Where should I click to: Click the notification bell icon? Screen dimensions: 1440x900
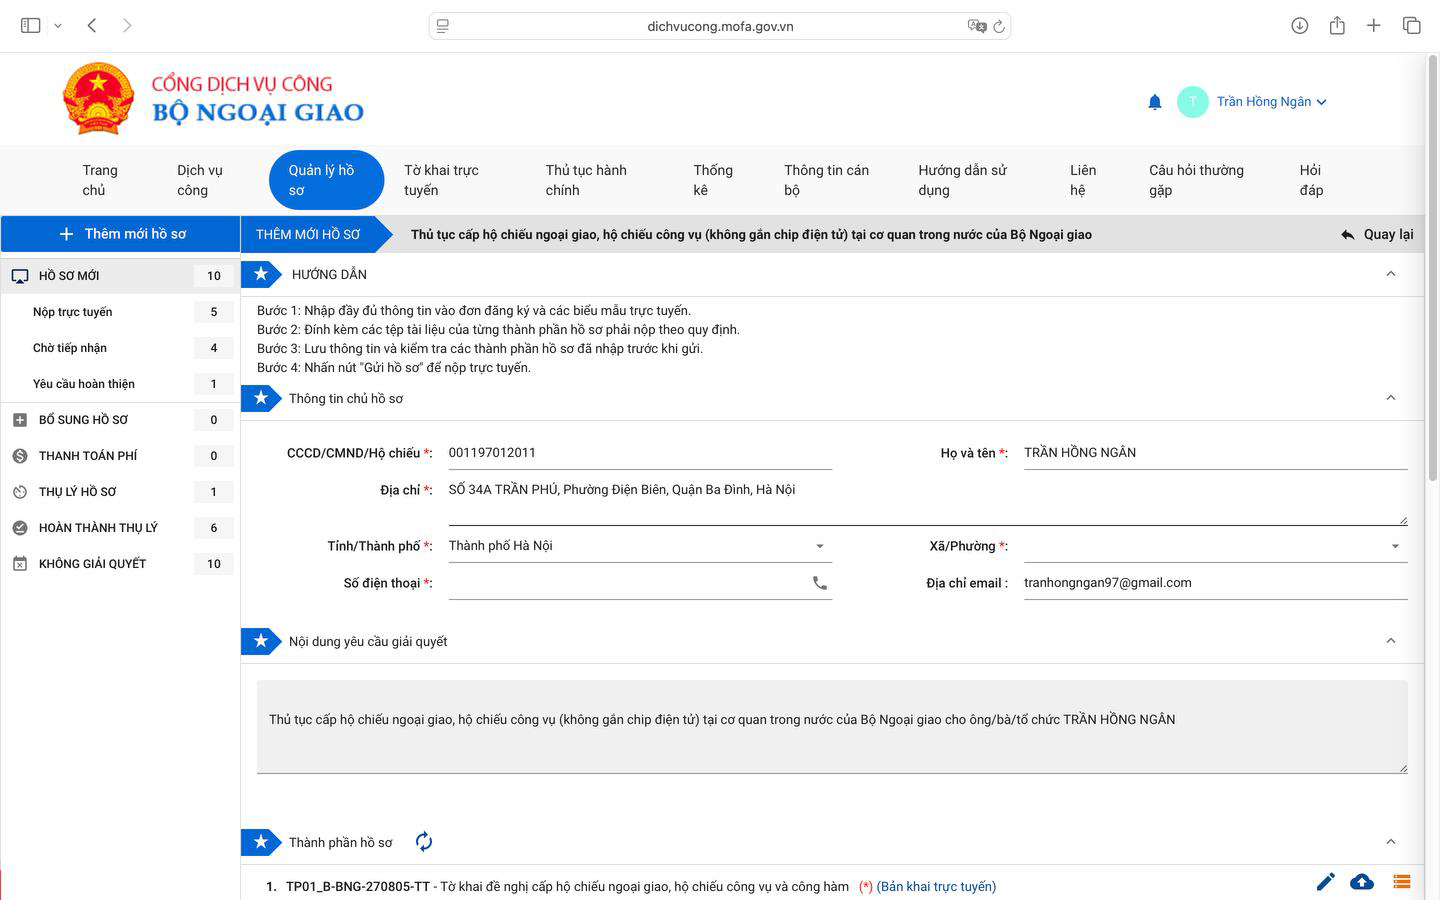pyautogui.click(x=1155, y=102)
